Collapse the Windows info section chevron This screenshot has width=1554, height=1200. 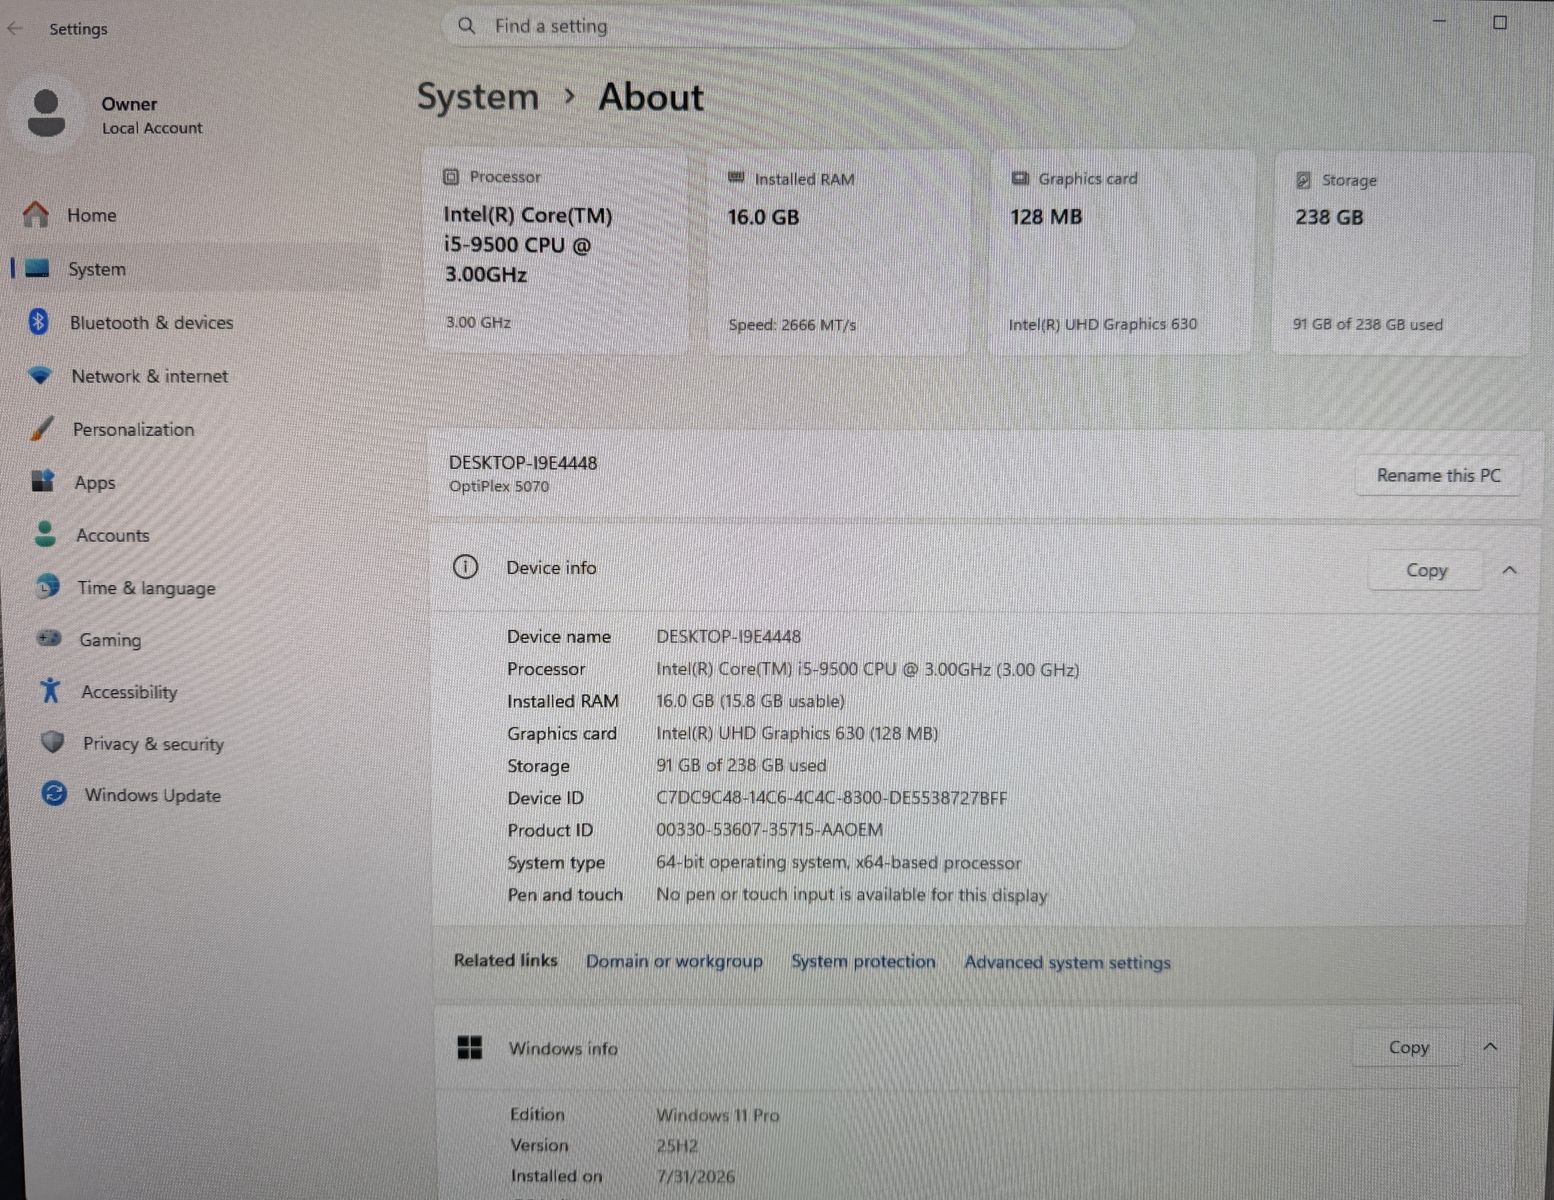coord(1490,1047)
